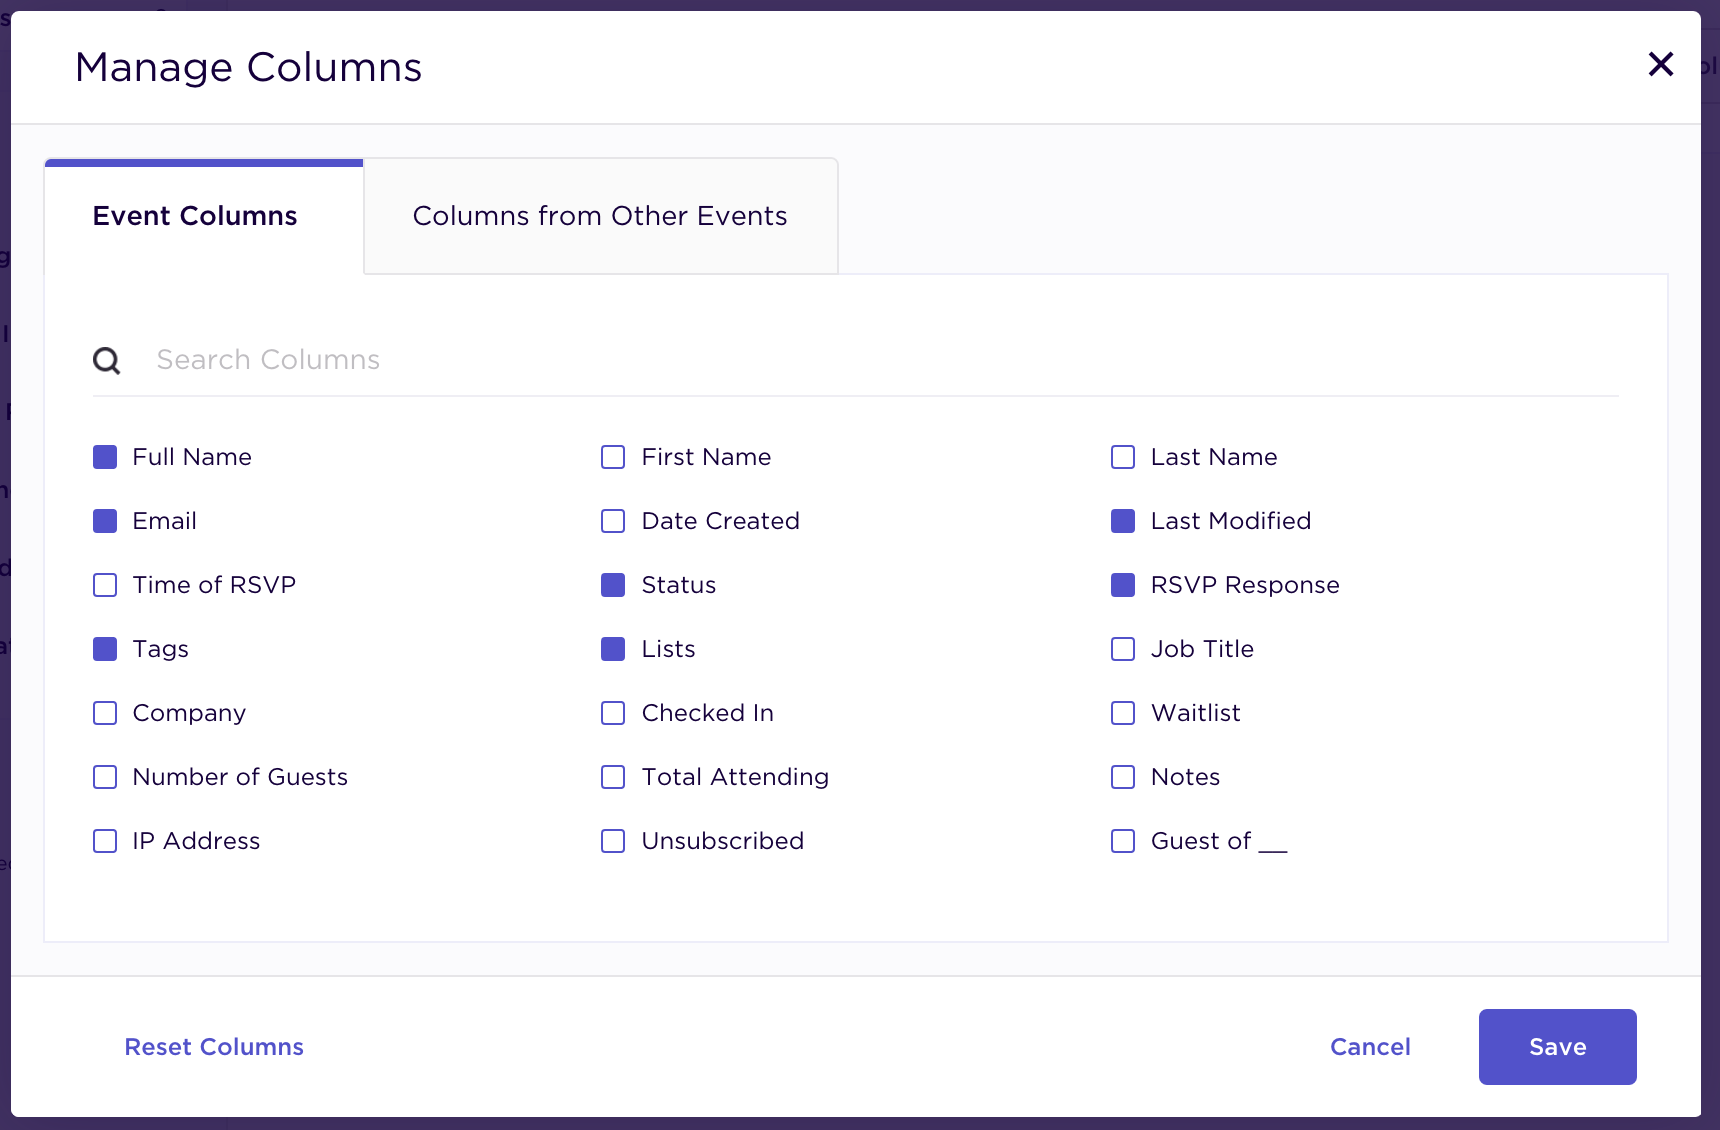Enable the Total Attending checkbox

(x=613, y=777)
